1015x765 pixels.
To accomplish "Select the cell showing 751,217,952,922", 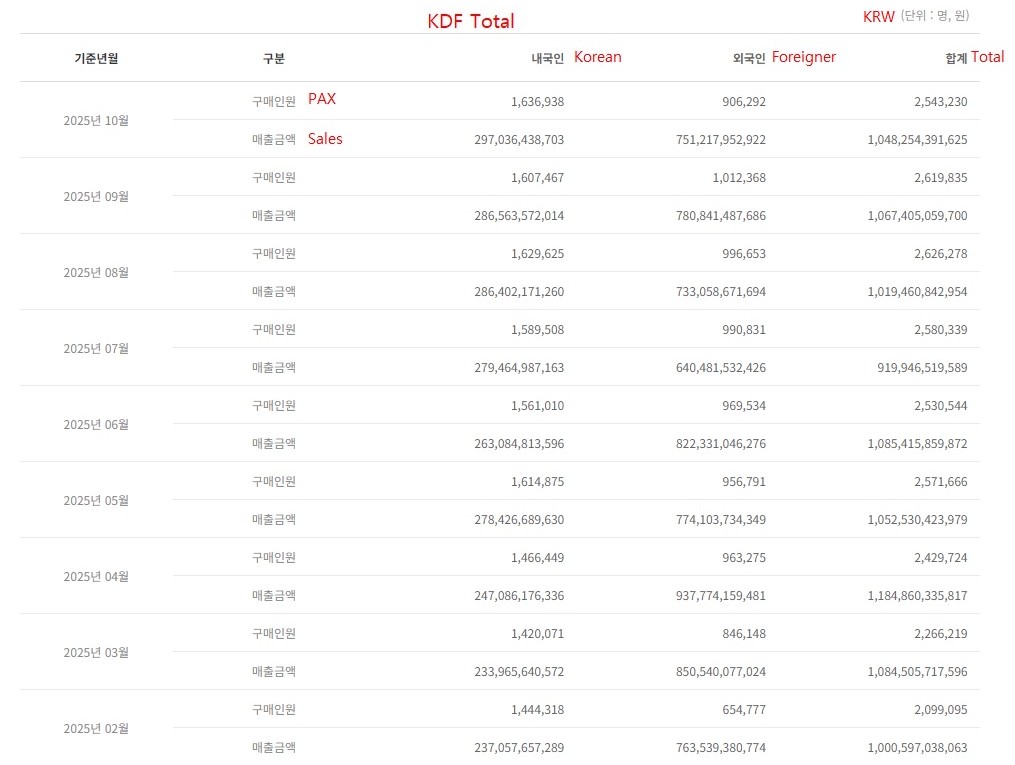I will click(x=720, y=140).
